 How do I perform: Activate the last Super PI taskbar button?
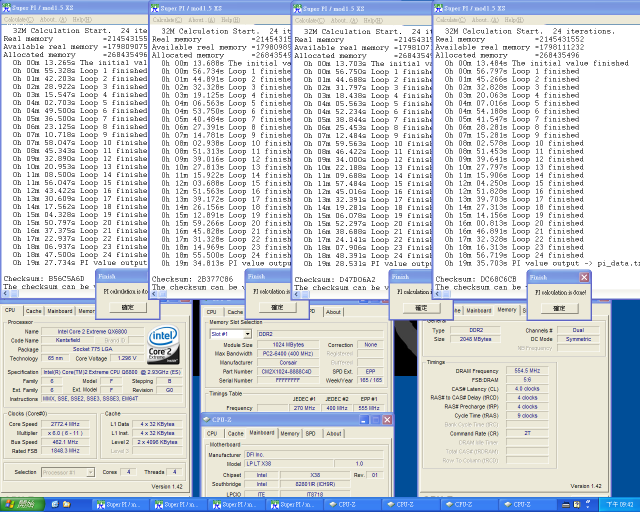pos(295,505)
